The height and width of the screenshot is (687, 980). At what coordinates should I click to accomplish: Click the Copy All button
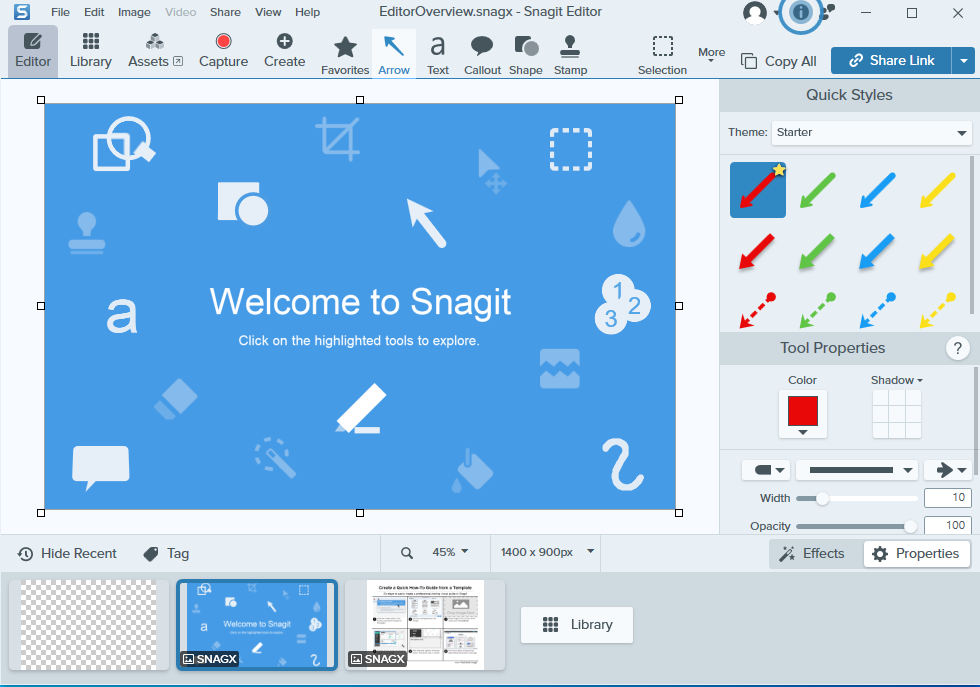tap(779, 61)
